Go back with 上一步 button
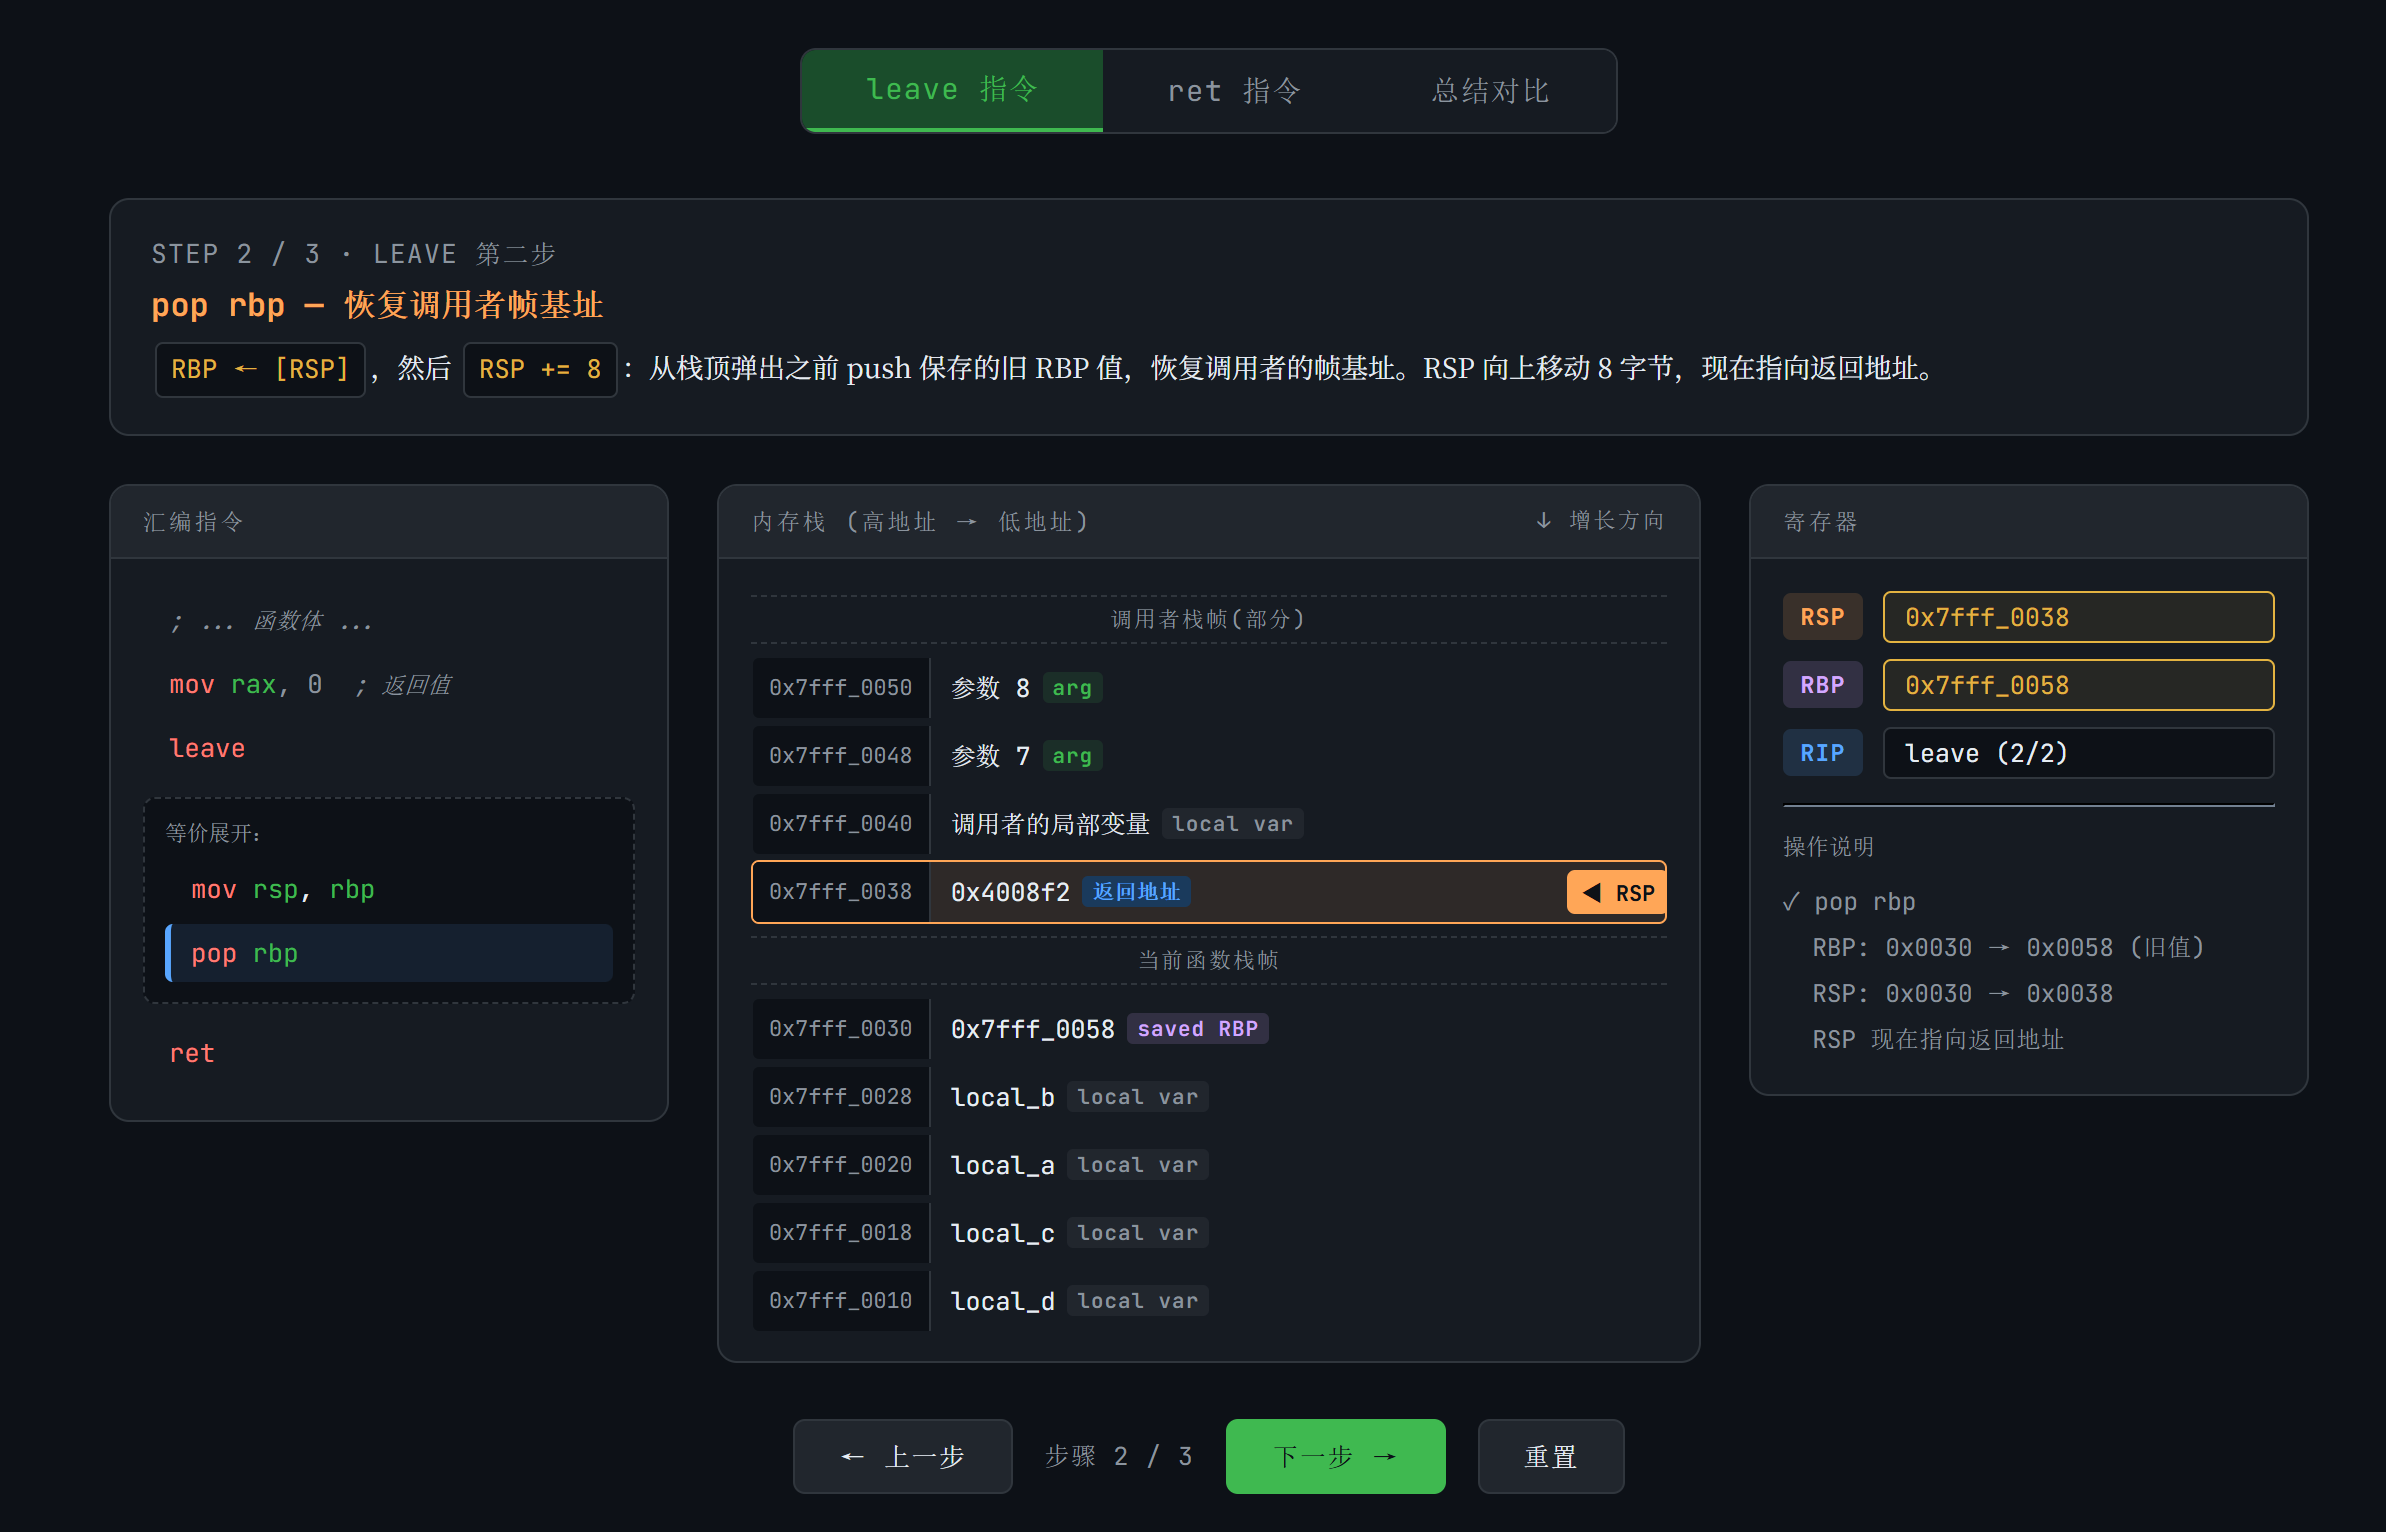Viewport: 2386px width, 1532px height. [902, 1456]
